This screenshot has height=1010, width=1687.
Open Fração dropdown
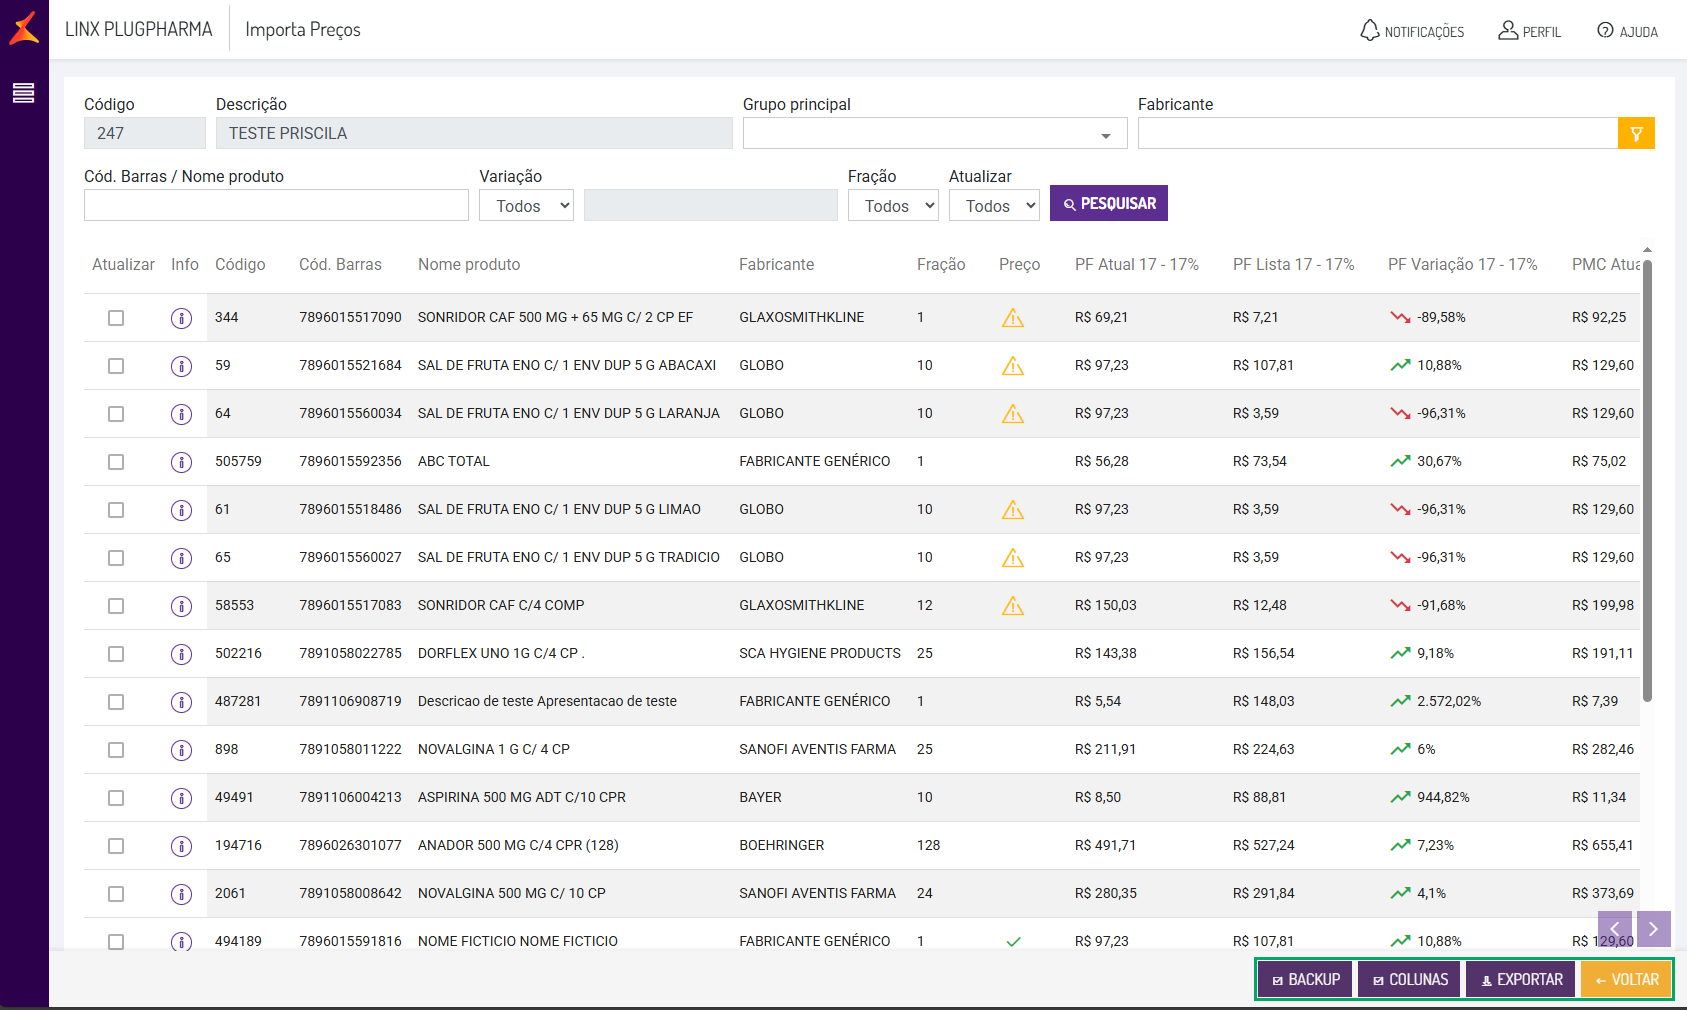[893, 205]
